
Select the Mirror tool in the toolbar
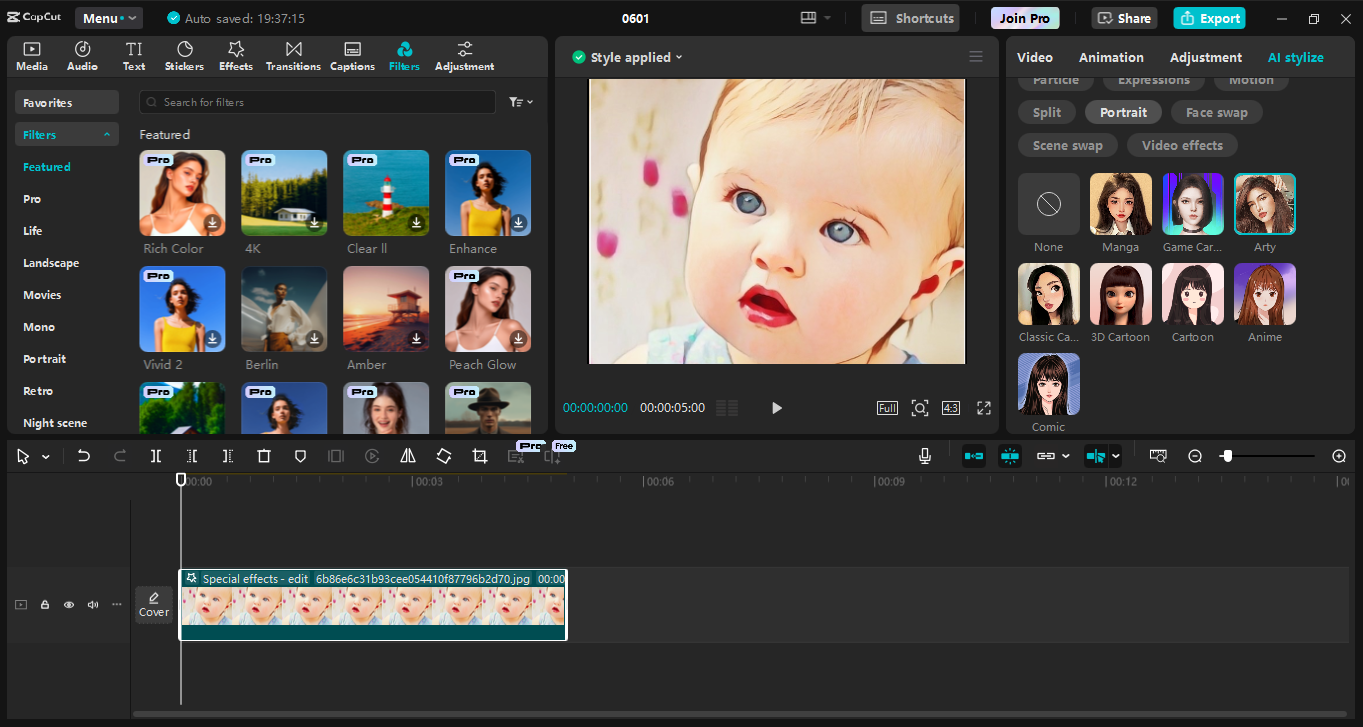click(x=407, y=456)
